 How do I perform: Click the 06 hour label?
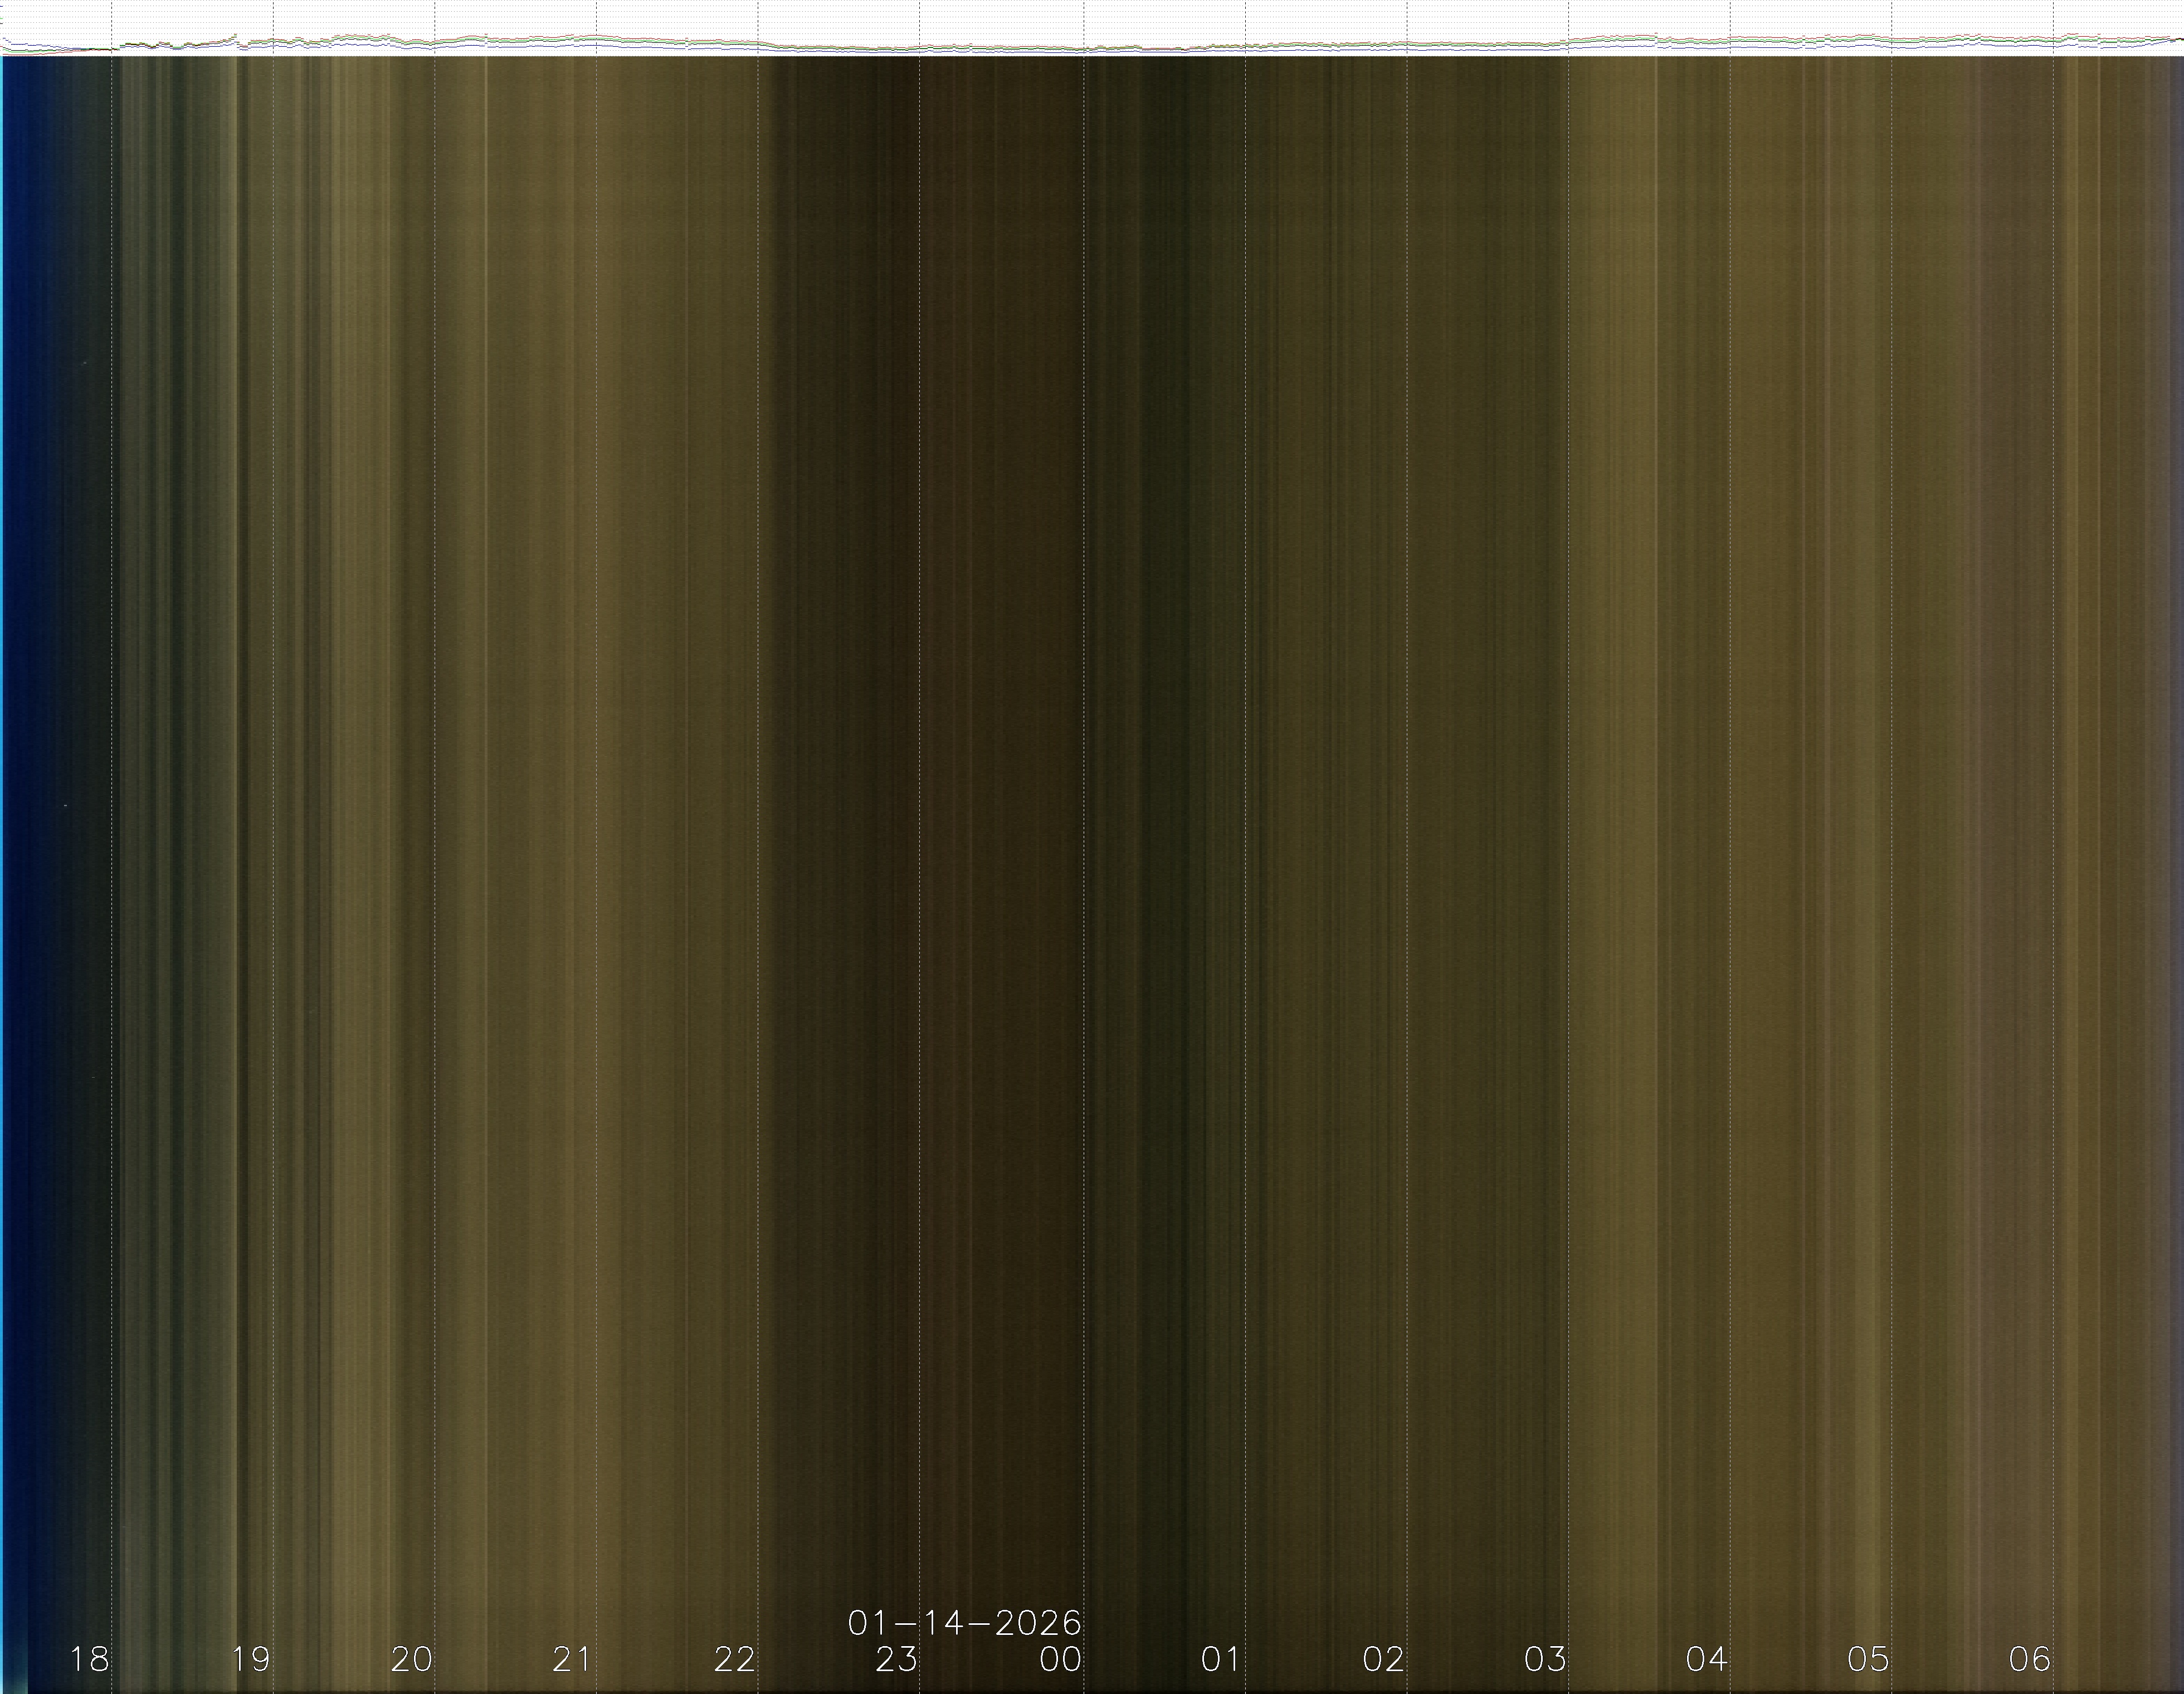[x=2030, y=1660]
